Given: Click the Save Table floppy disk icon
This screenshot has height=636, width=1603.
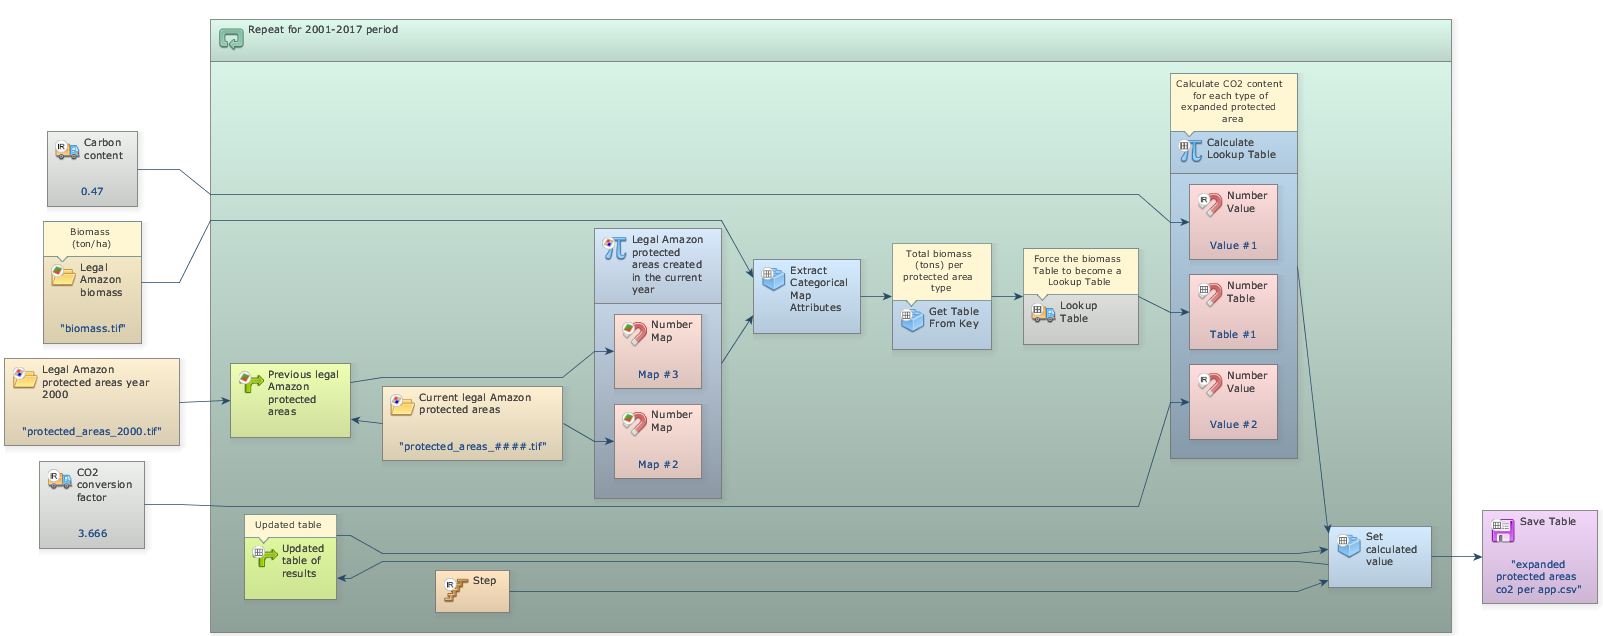Looking at the screenshot, I should (1502, 531).
